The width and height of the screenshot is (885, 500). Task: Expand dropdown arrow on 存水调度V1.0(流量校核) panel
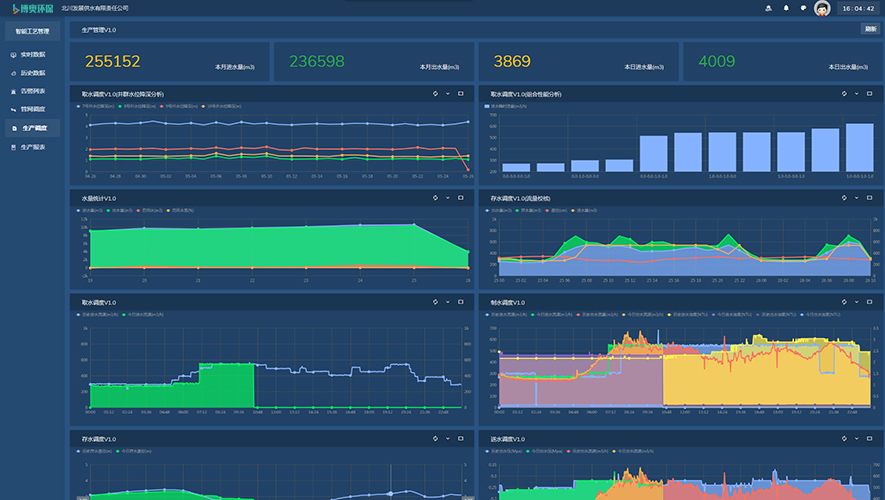tap(856, 198)
